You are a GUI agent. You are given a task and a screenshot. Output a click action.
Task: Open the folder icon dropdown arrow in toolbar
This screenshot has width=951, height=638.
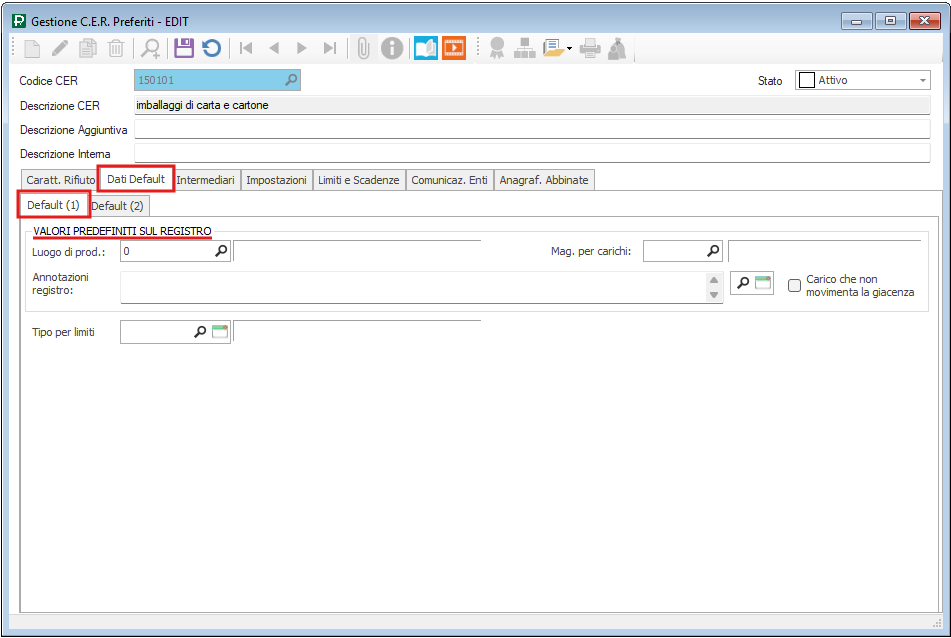(x=569, y=48)
